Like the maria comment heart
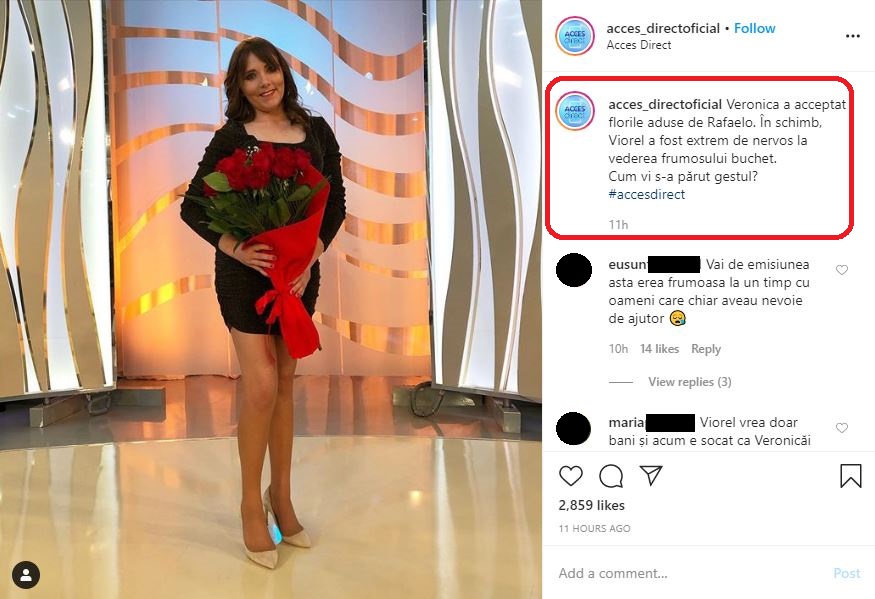The image size is (875, 599). click(x=842, y=428)
